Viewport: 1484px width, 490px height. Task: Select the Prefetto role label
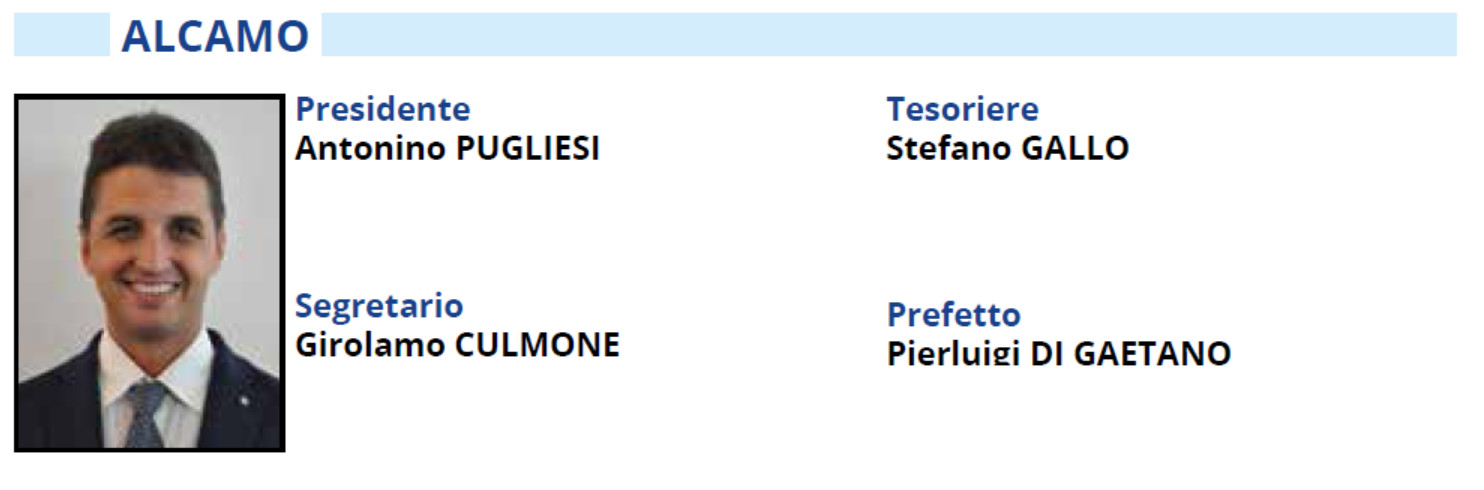click(x=954, y=314)
